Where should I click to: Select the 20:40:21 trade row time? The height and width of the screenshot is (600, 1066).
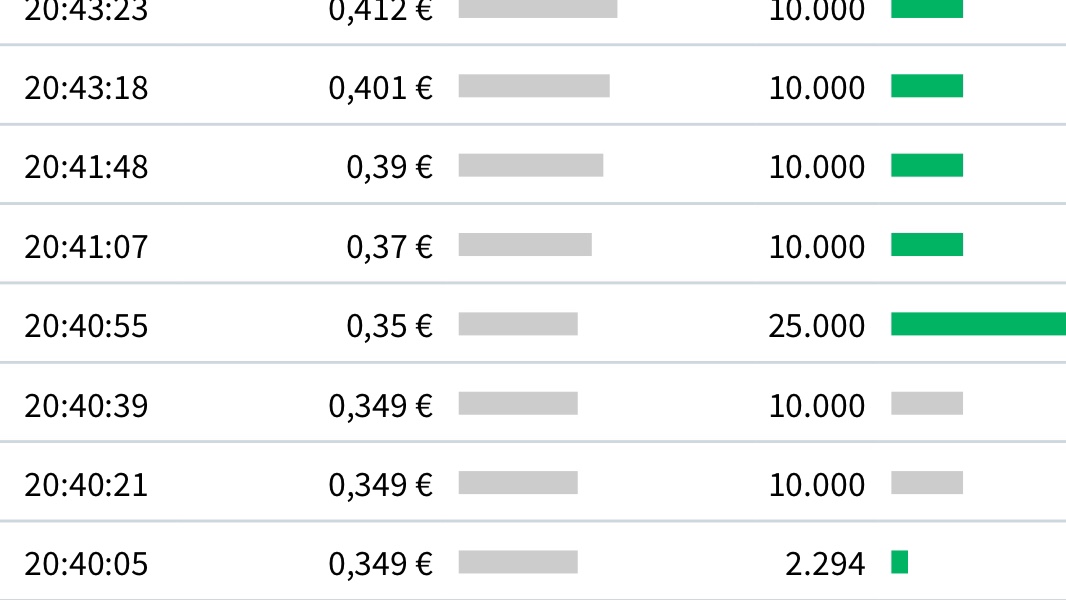pos(86,485)
